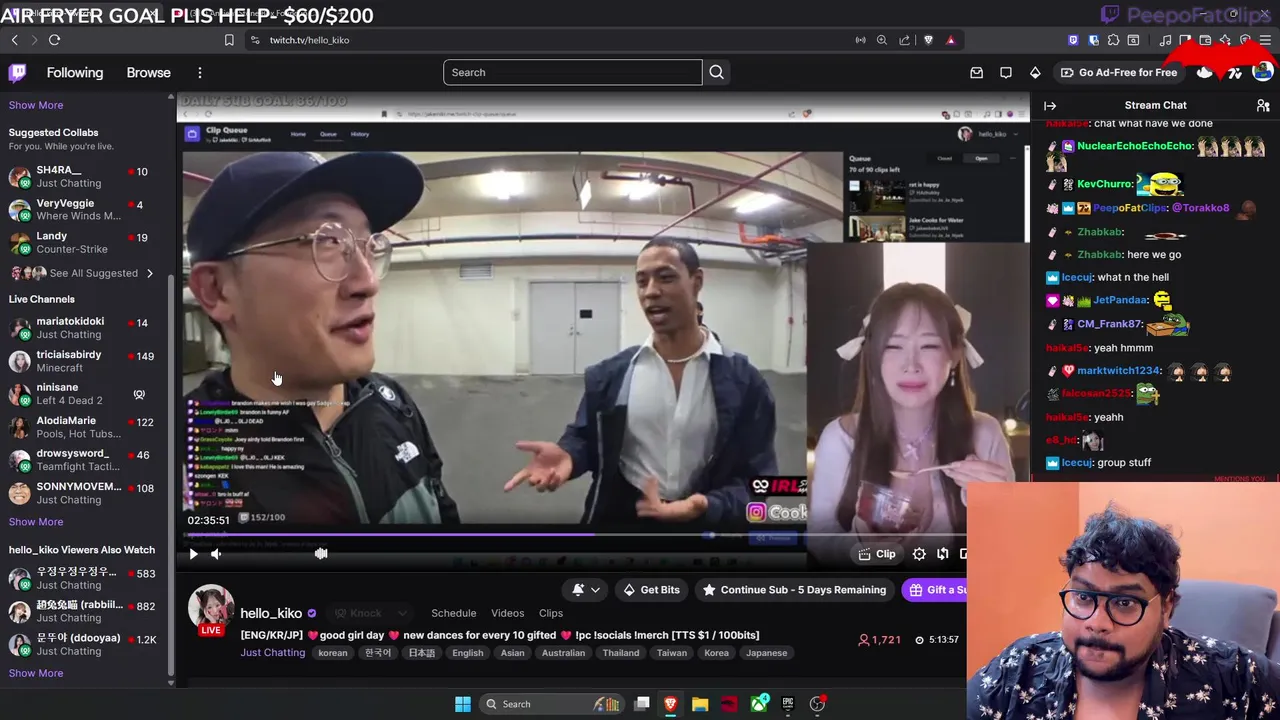Go back in browser history
The image size is (1280, 720).
pos(14,40)
